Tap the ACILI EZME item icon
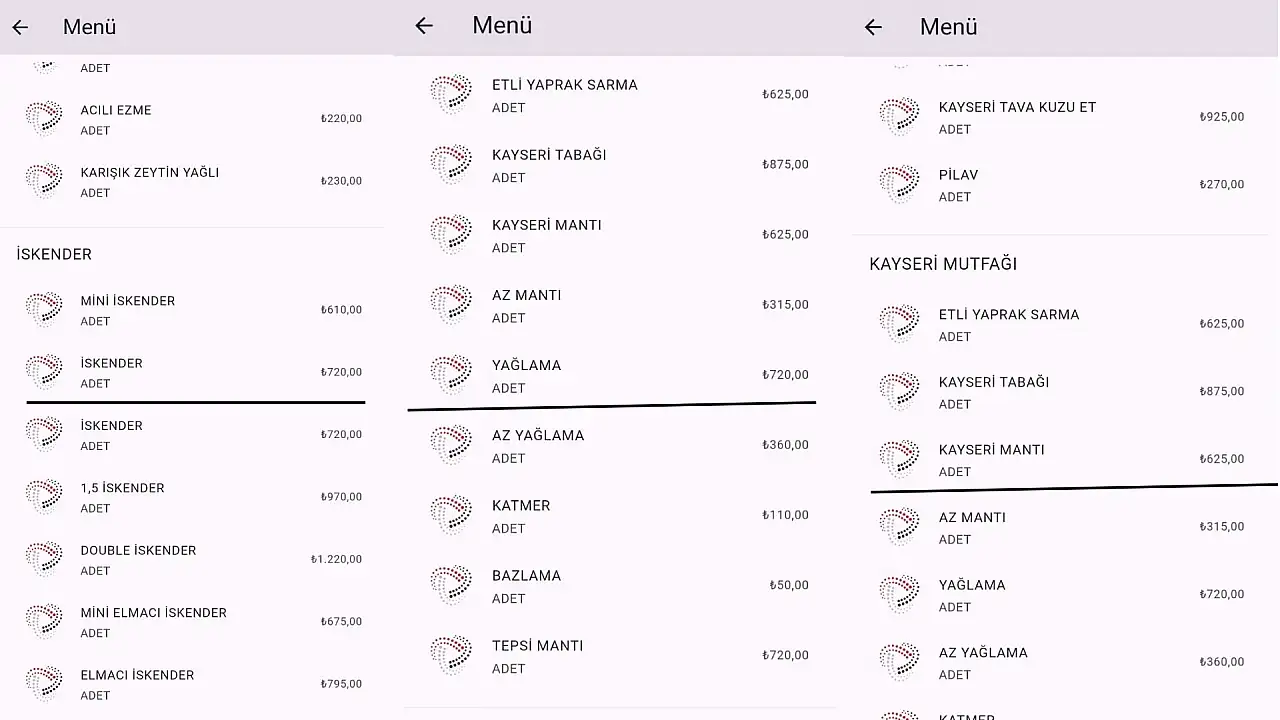1280x720 pixels. tap(44, 119)
